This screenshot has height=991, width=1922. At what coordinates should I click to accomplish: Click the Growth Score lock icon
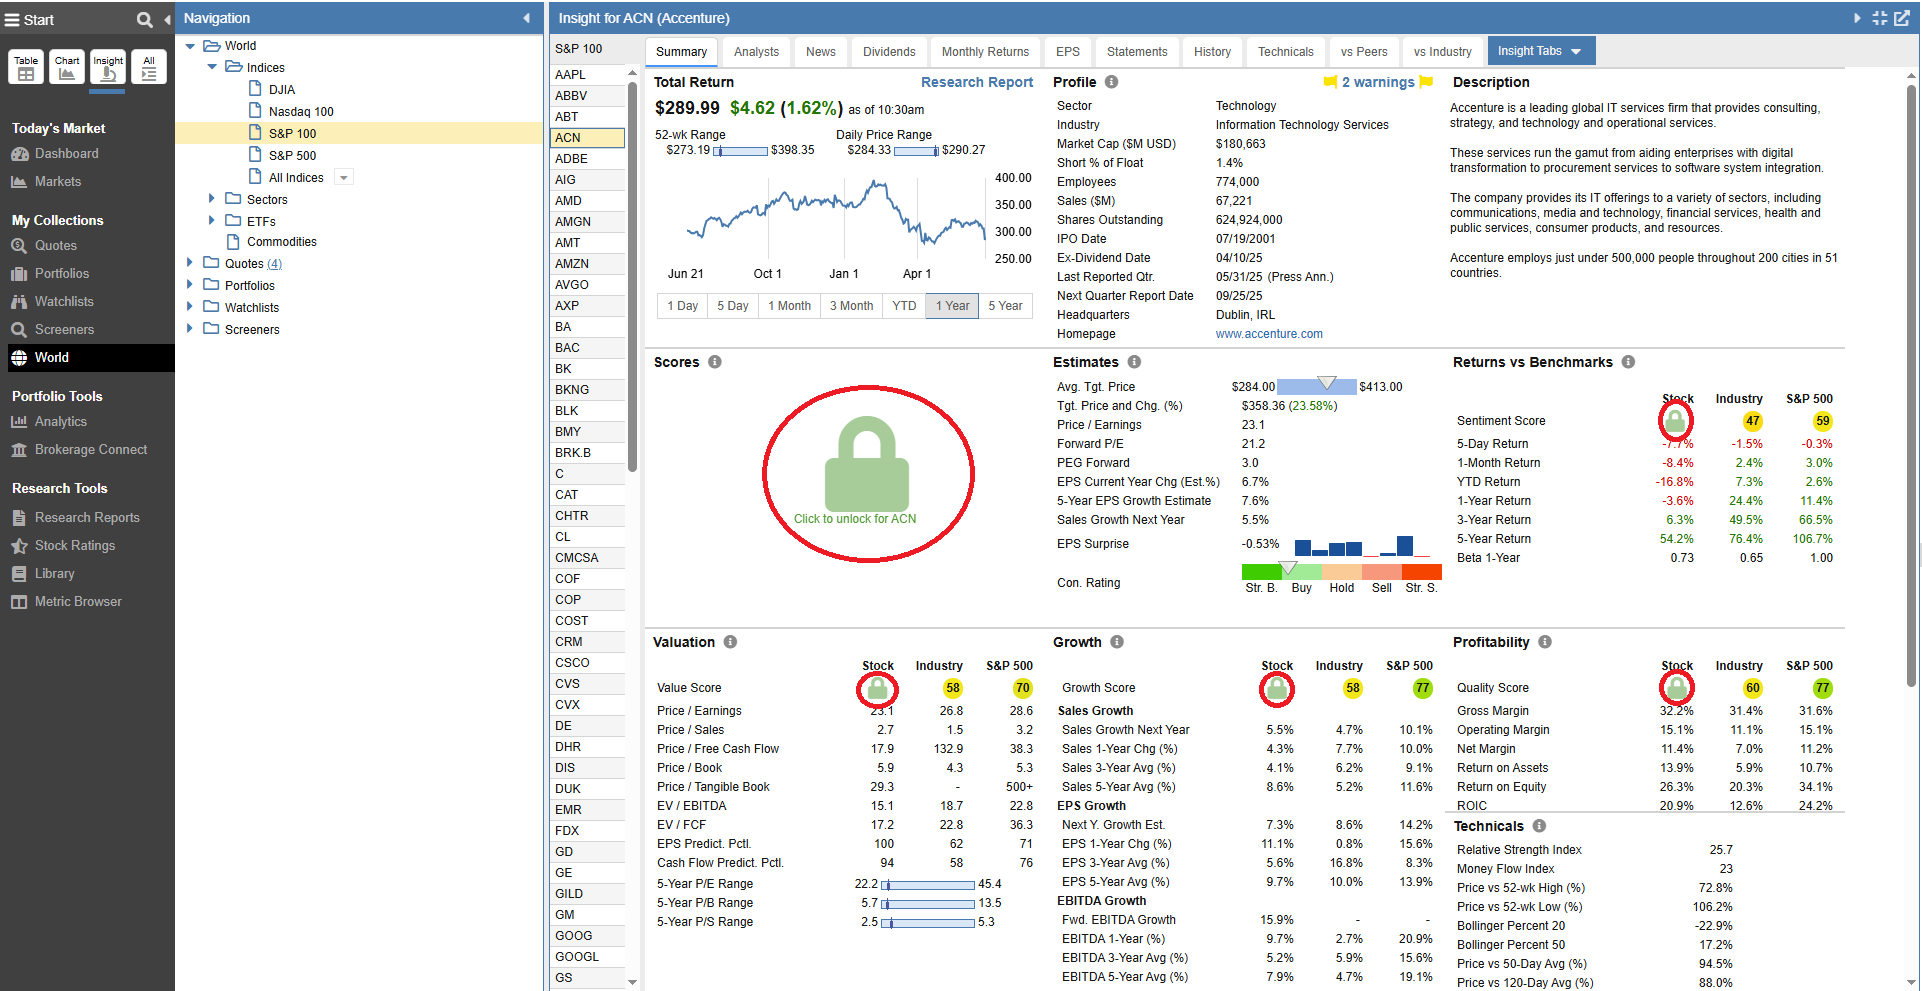click(1277, 688)
